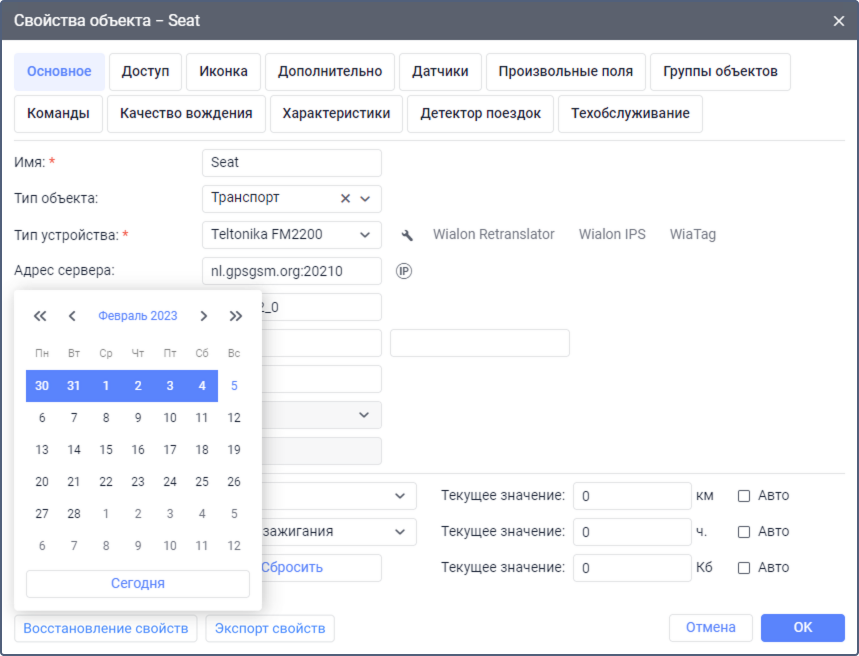Go to previous month in calendar
Viewport: 859px width, 656px height.
(x=72, y=316)
